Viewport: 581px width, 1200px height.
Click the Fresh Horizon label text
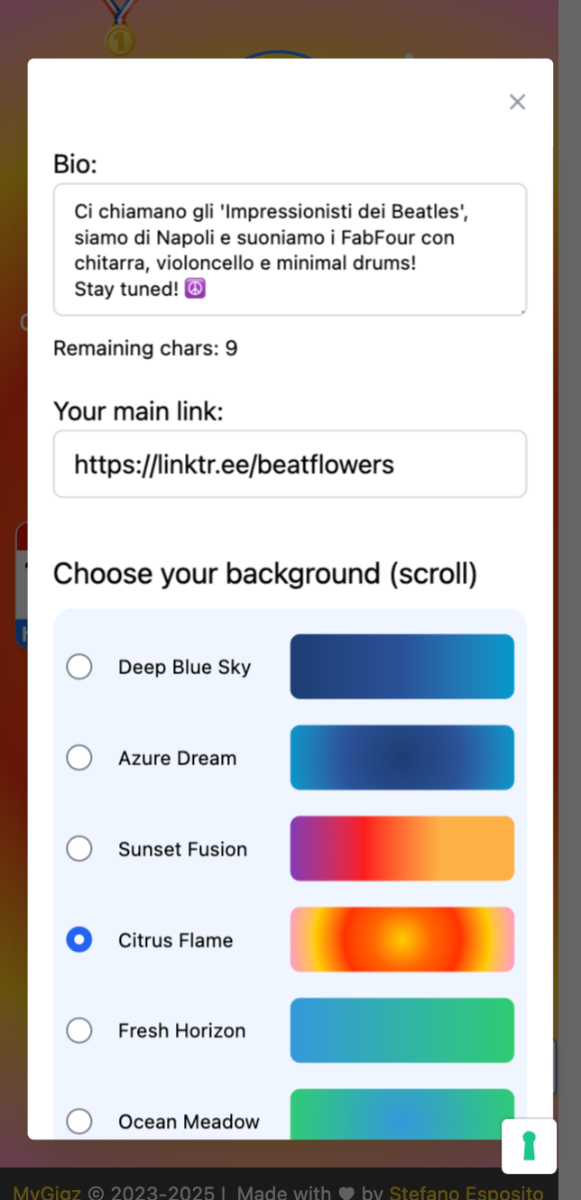(x=182, y=1030)
